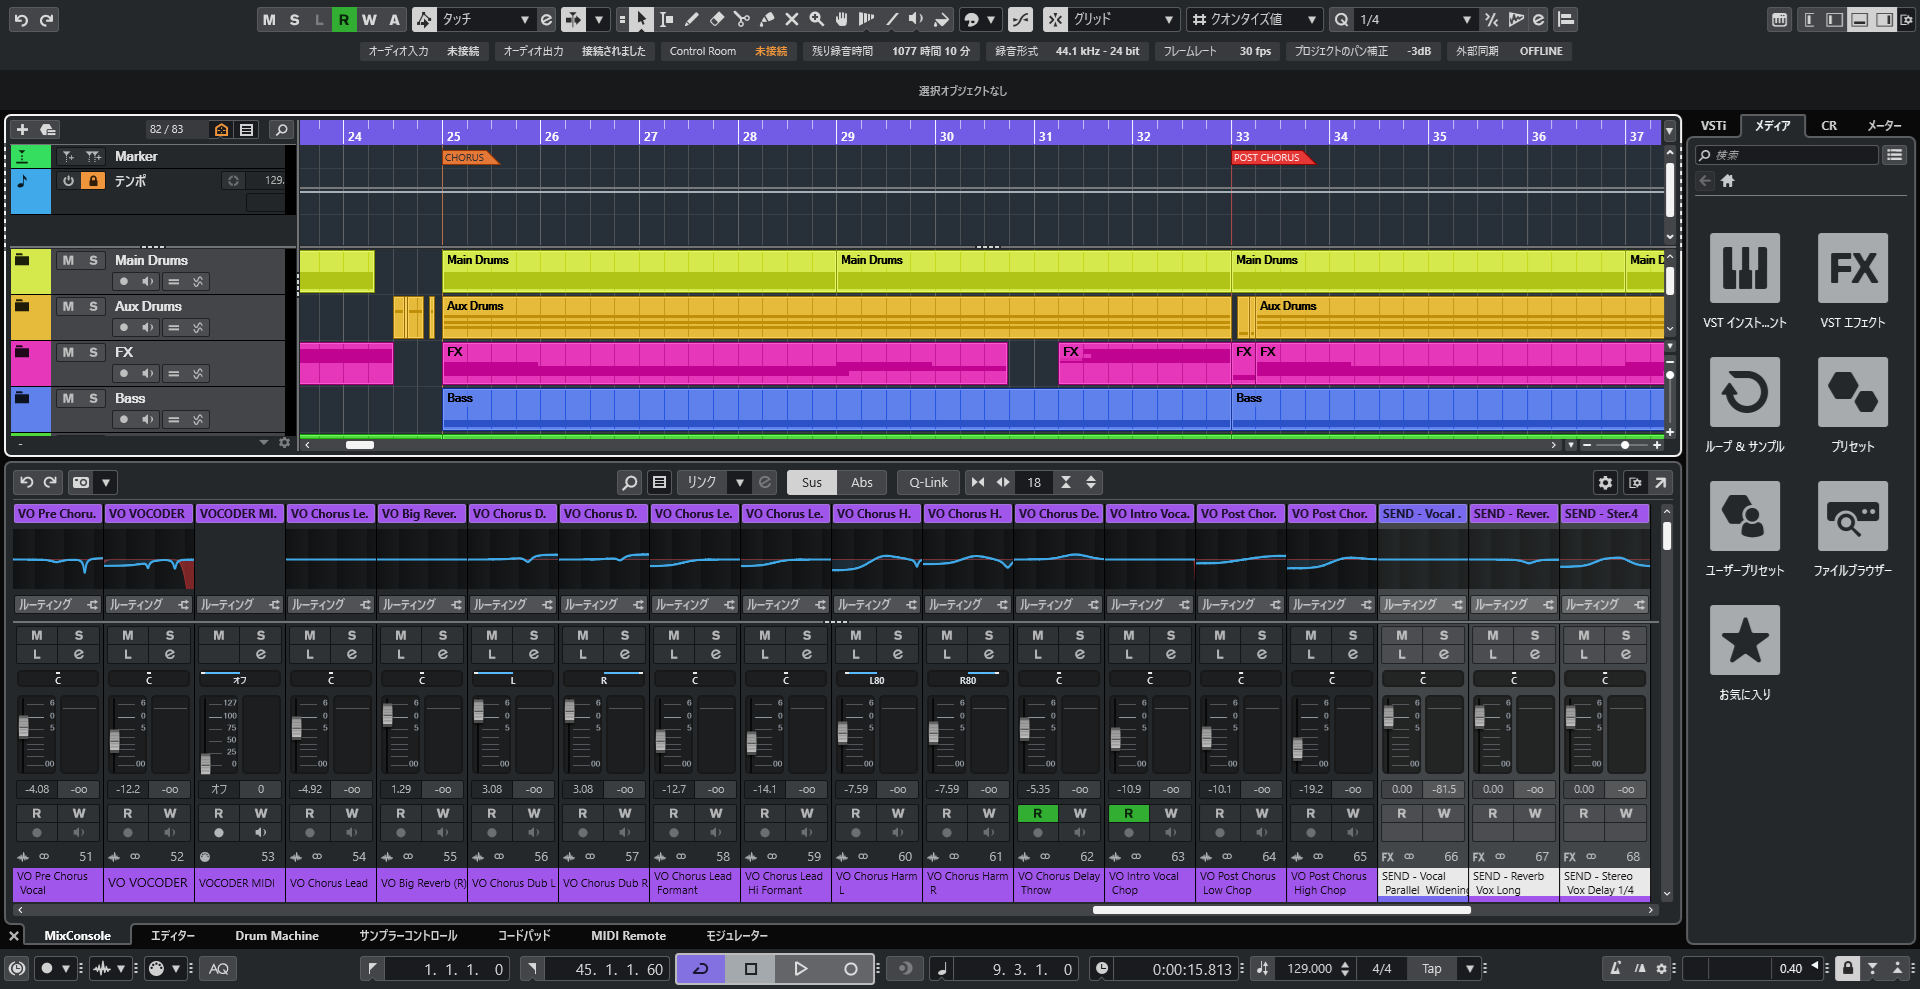Open auto-scroll options dropdown arrow
Viewport: 1920px width, 989px height.
tap(599, 19)
